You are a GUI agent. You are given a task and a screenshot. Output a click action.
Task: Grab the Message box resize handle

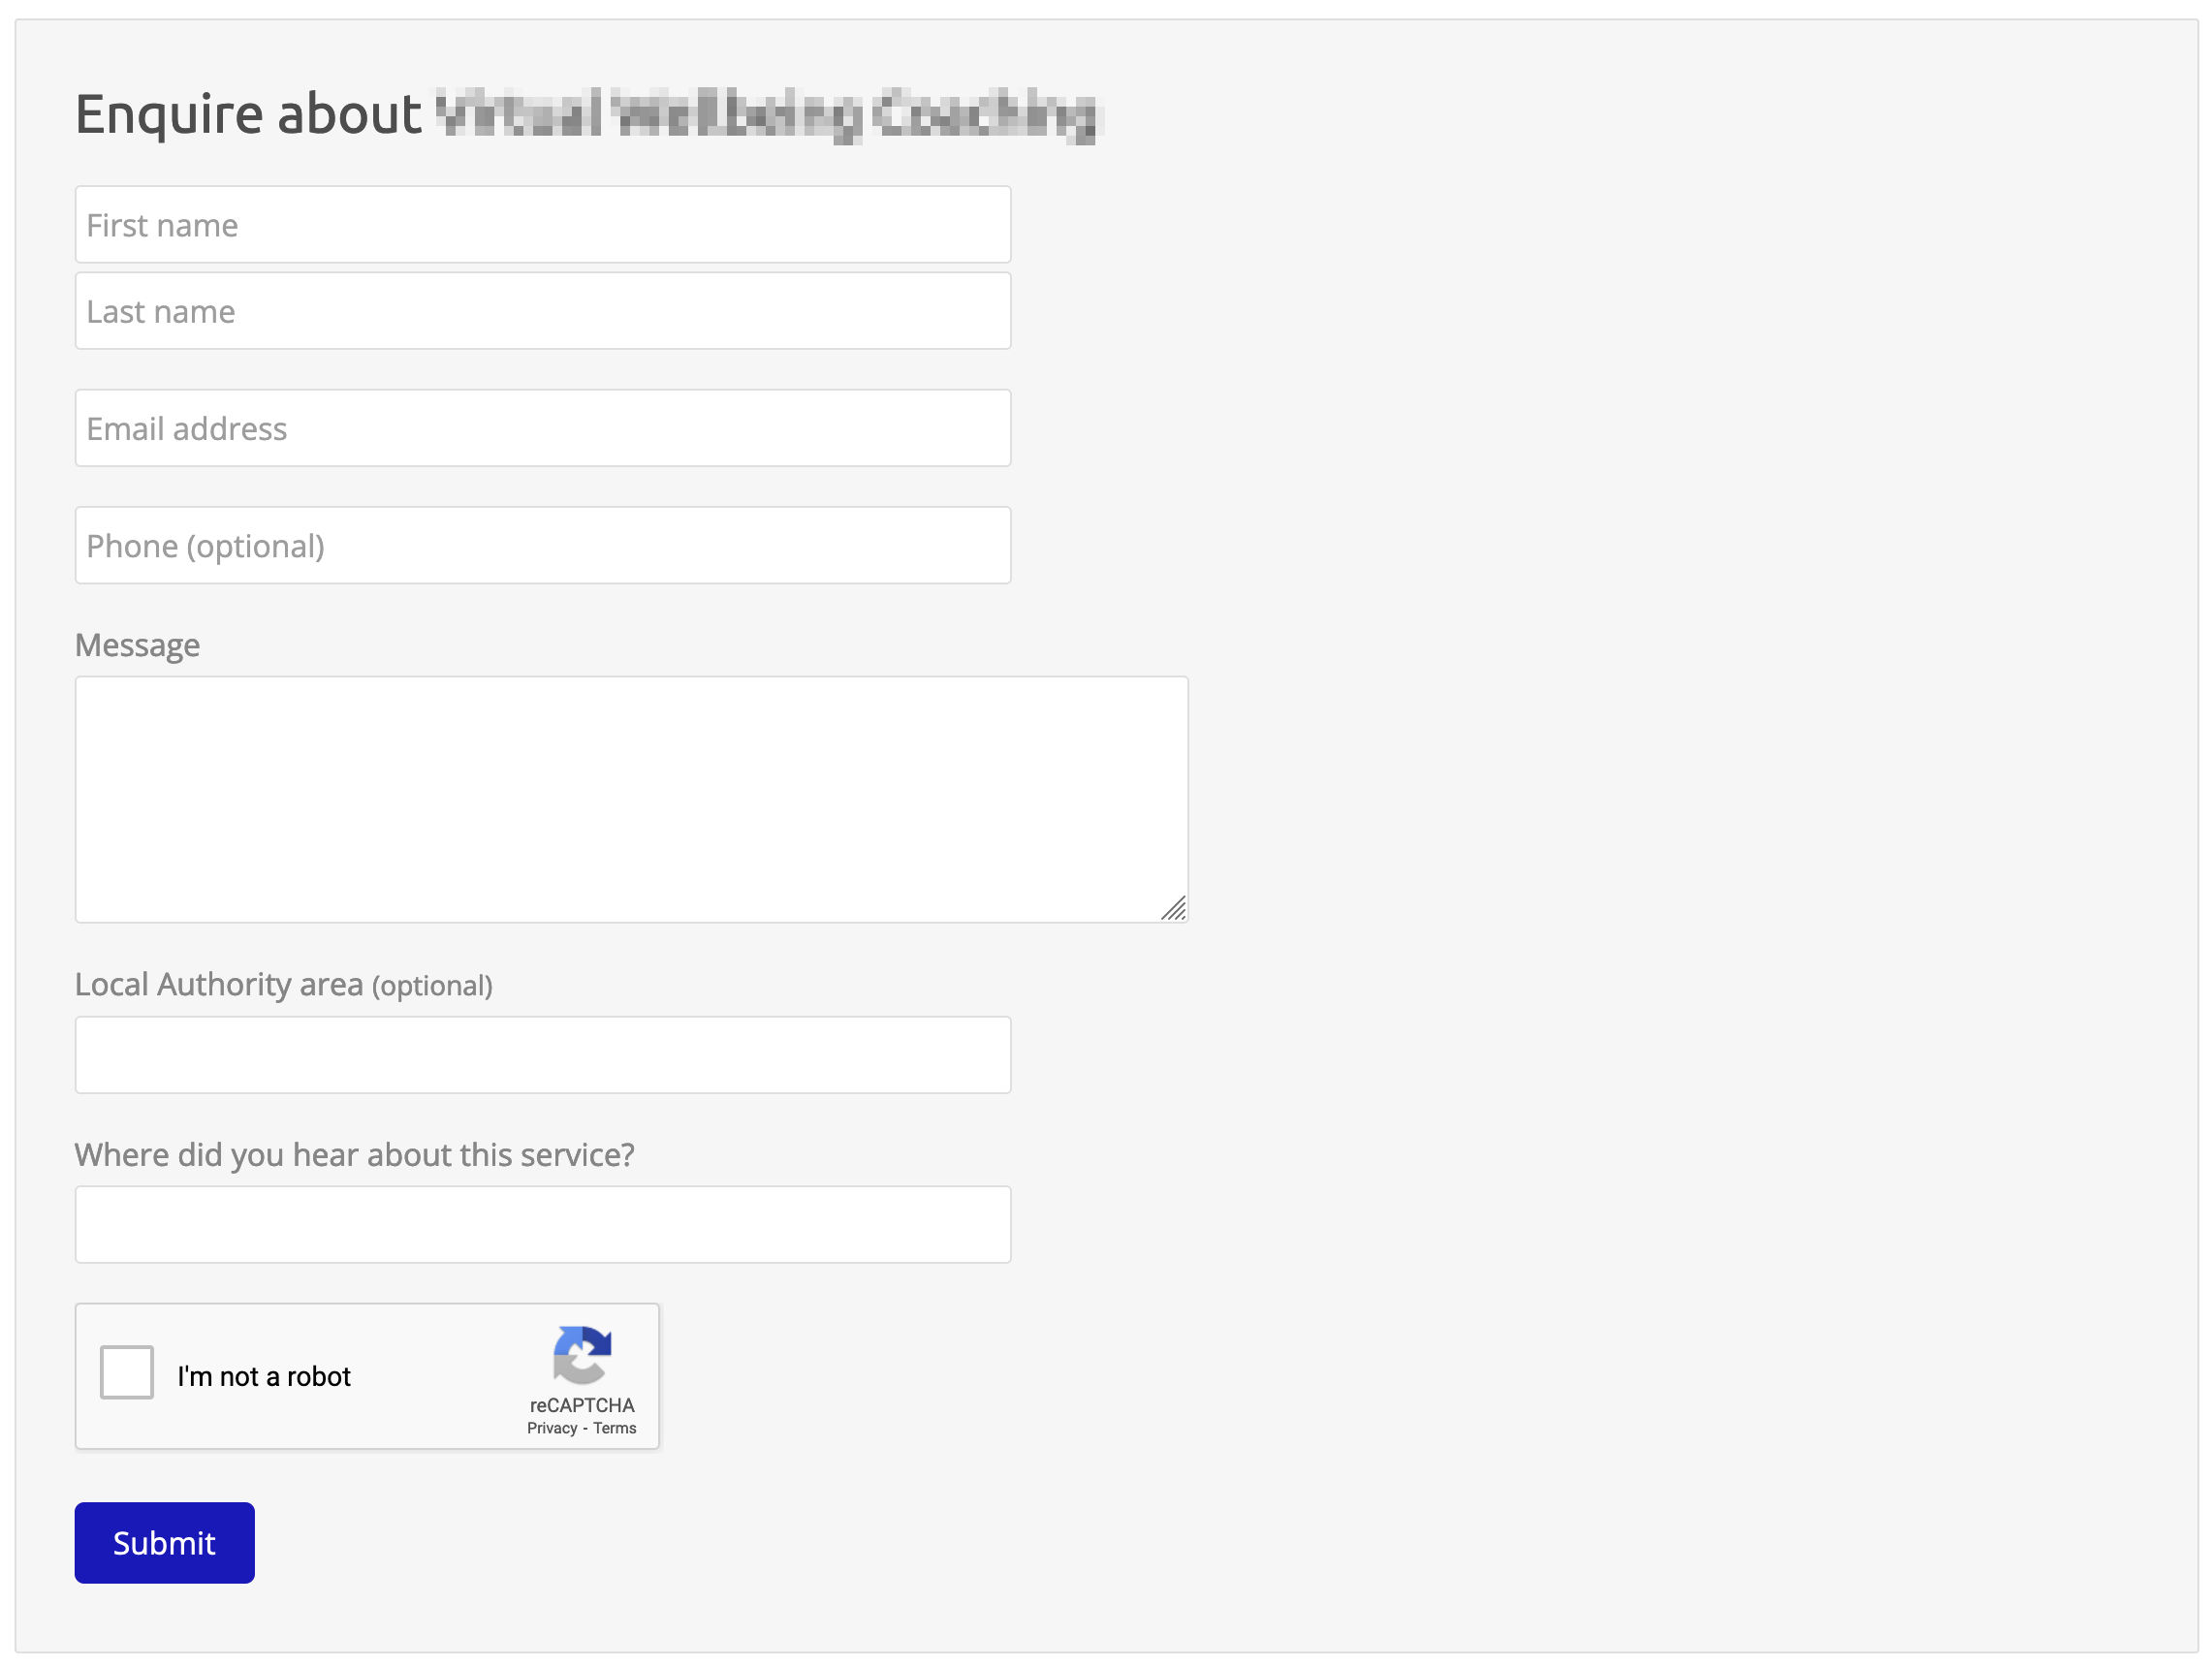[1174, 908]
